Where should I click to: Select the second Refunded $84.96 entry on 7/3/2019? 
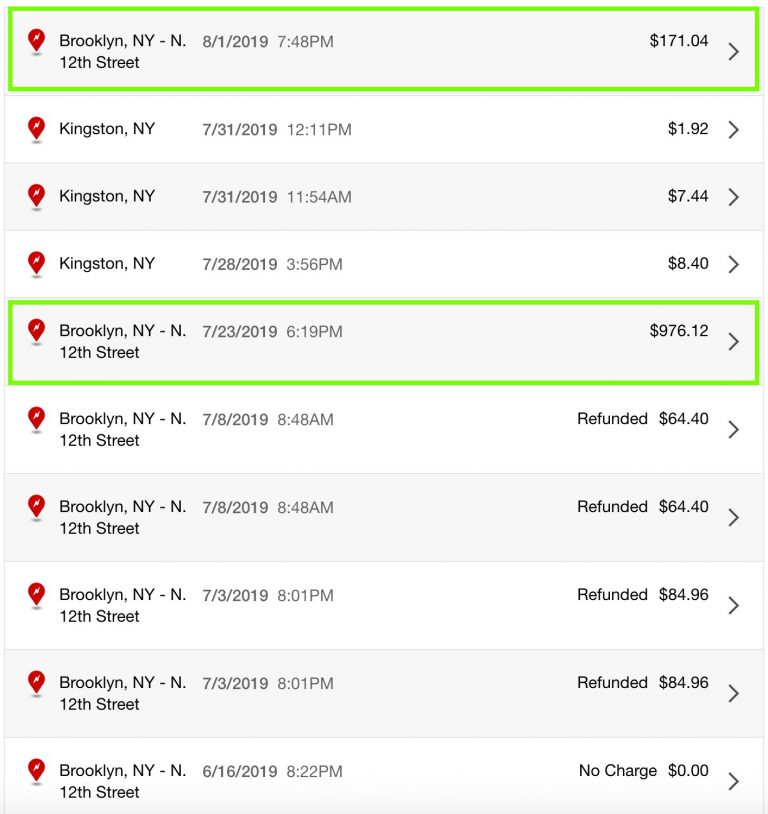point(384,694)
